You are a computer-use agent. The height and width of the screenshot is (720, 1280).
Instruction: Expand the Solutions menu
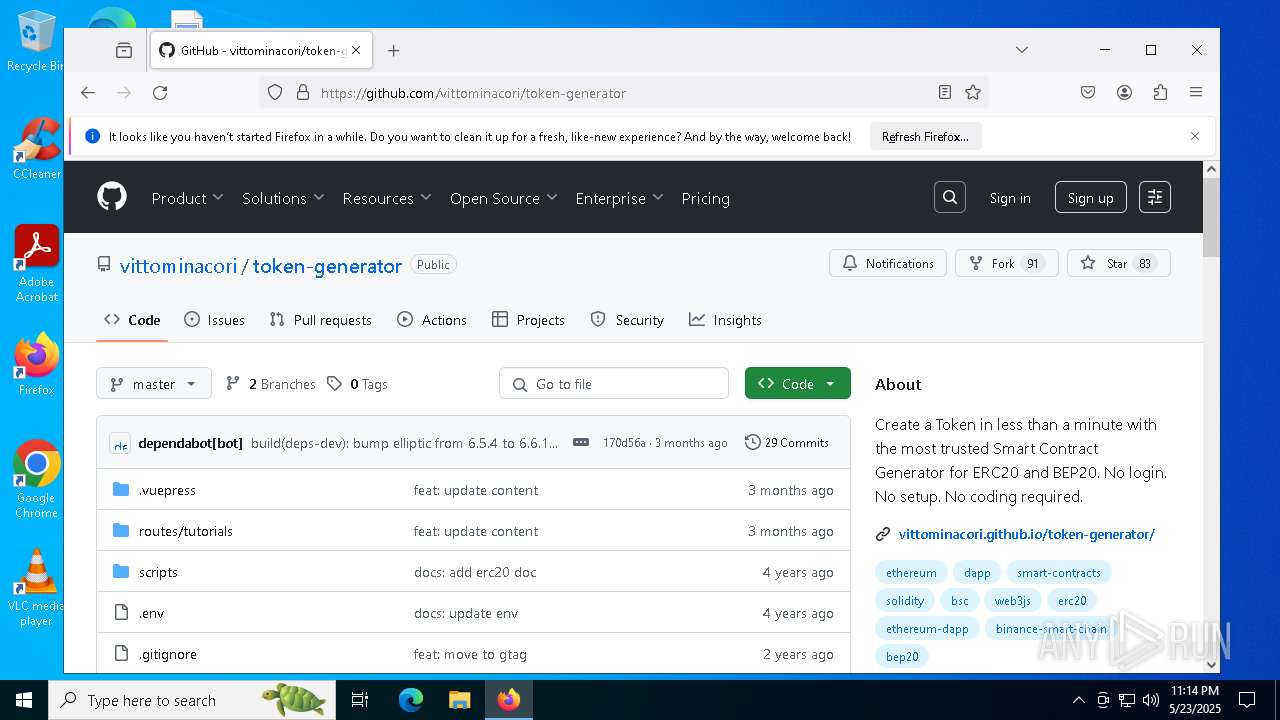(283, 198)
